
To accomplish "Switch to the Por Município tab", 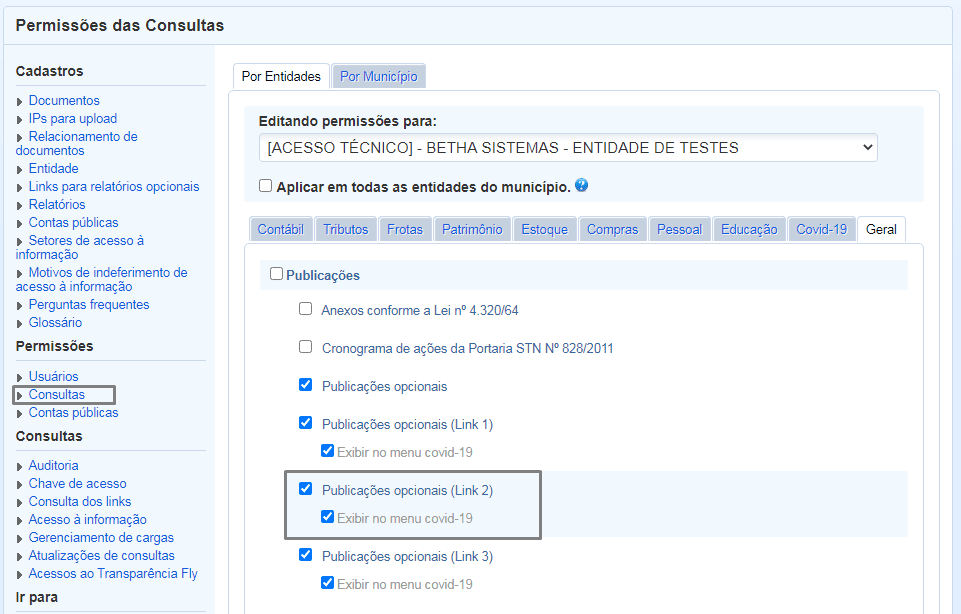I will pyautogui.click(x=378, y=75).
